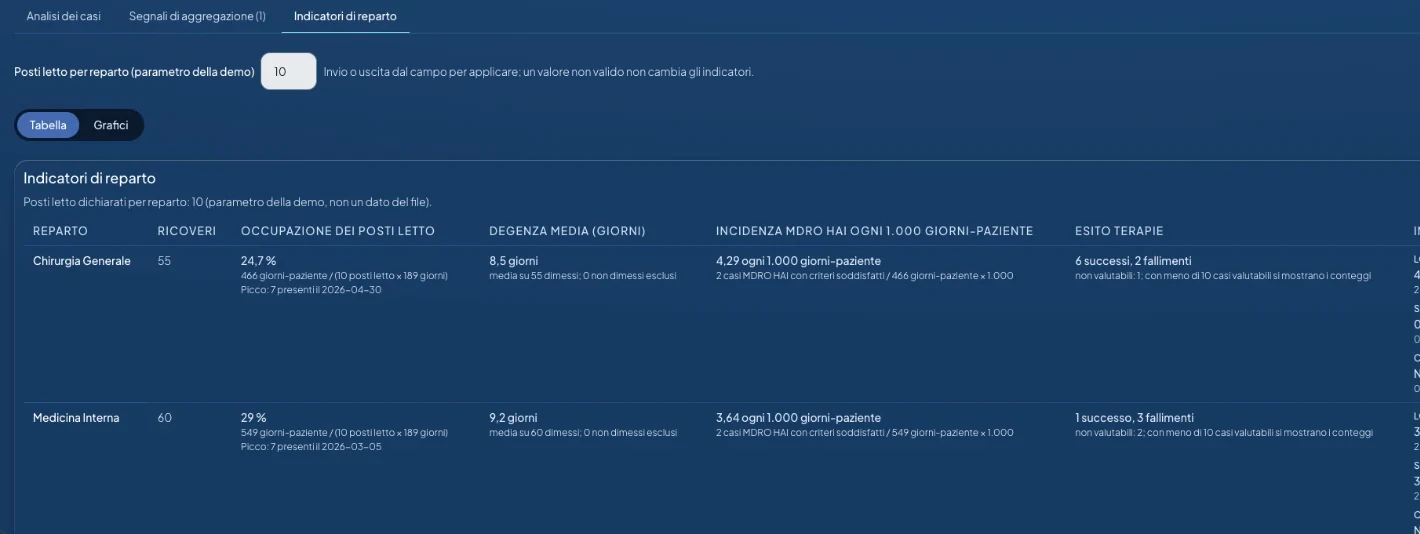Click the 29 % occupancy value

coord(254,418)
